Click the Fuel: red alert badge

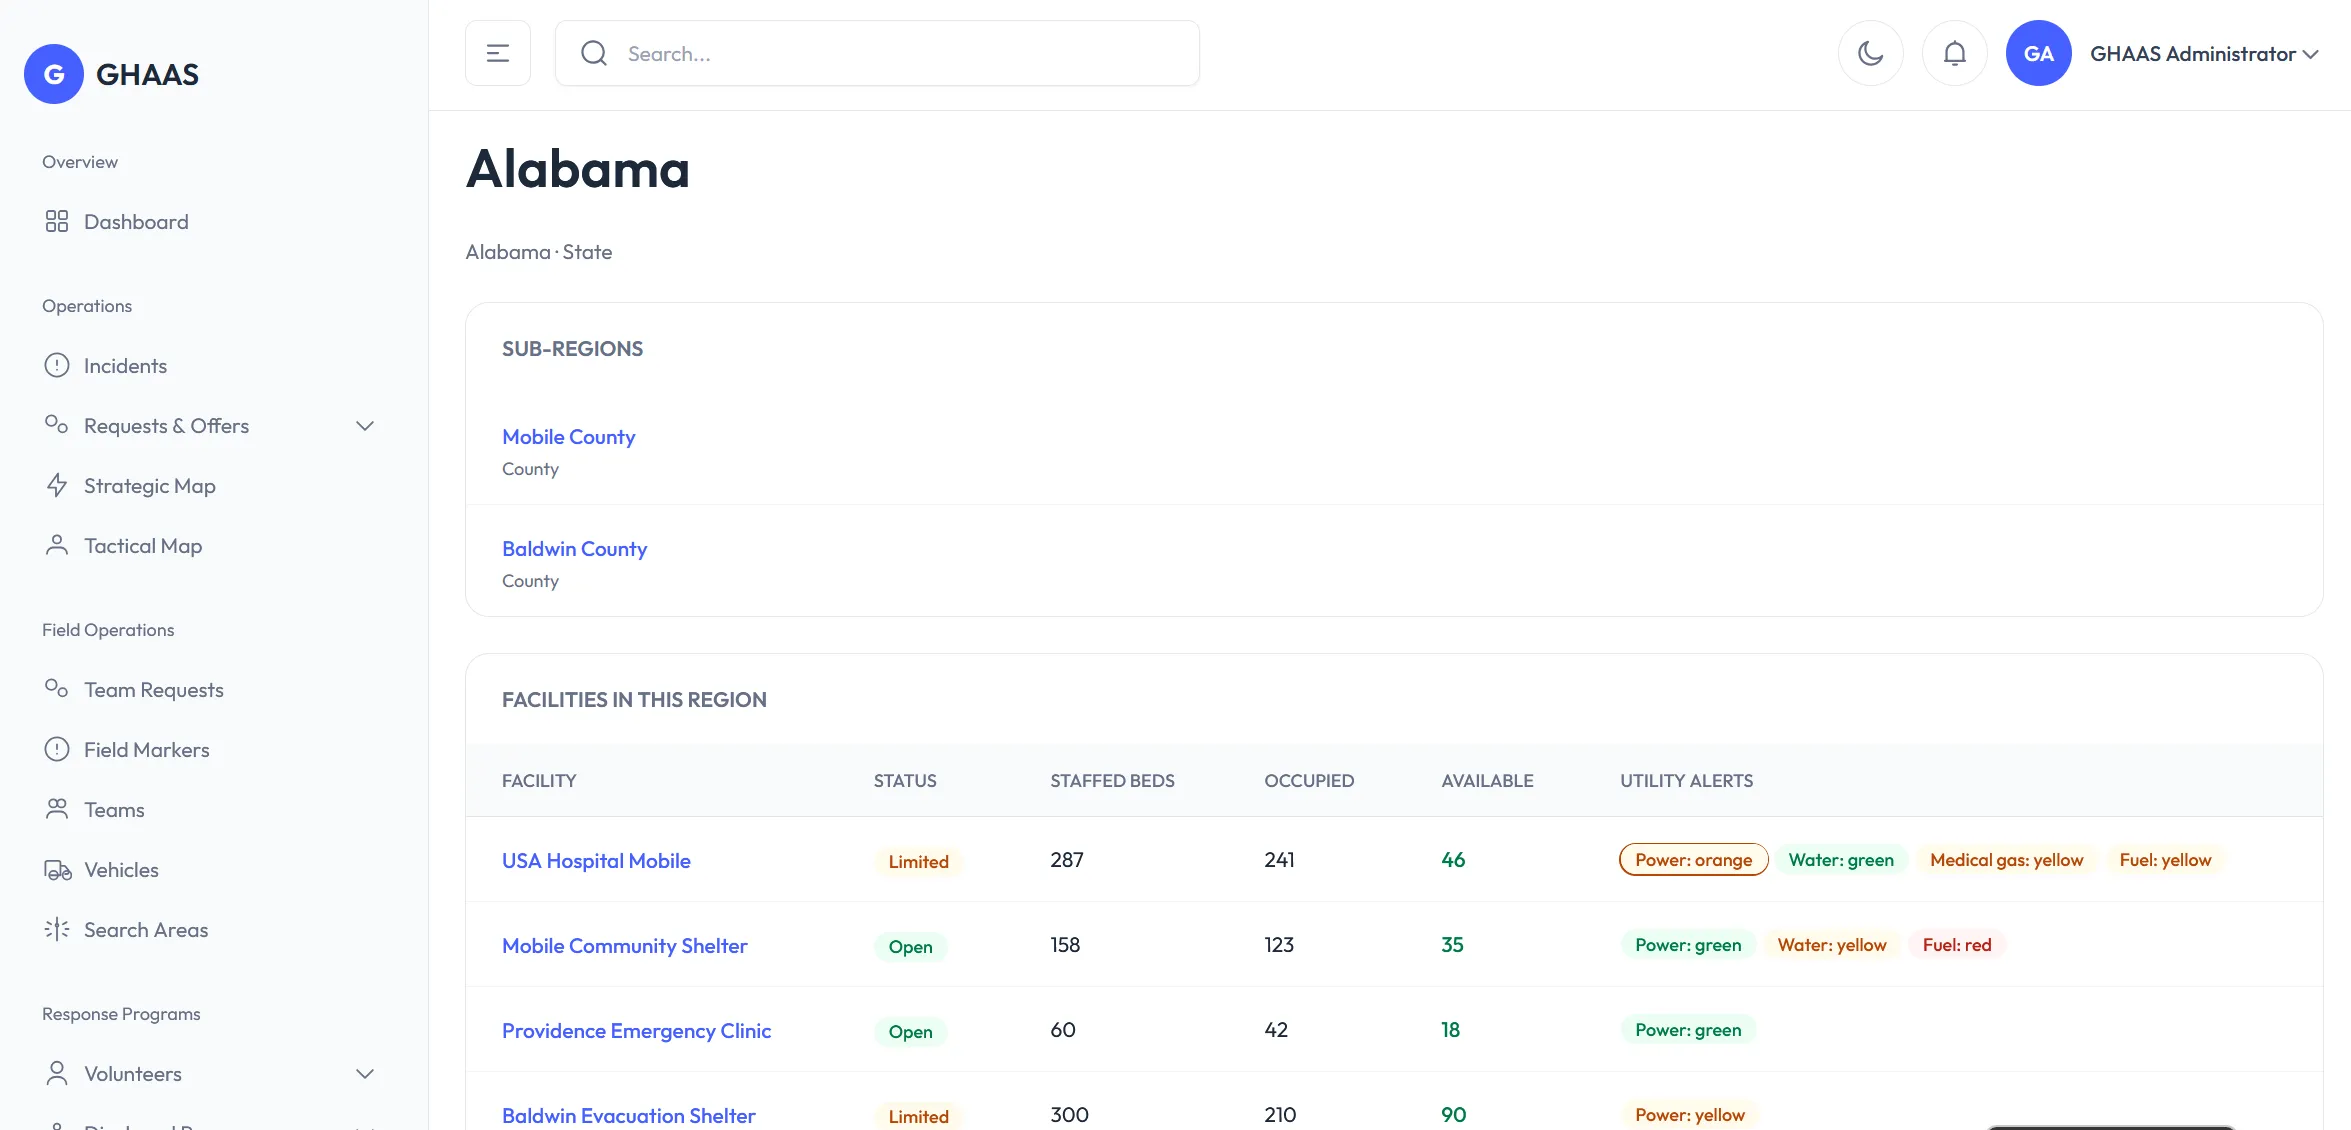coord(1957,945)
